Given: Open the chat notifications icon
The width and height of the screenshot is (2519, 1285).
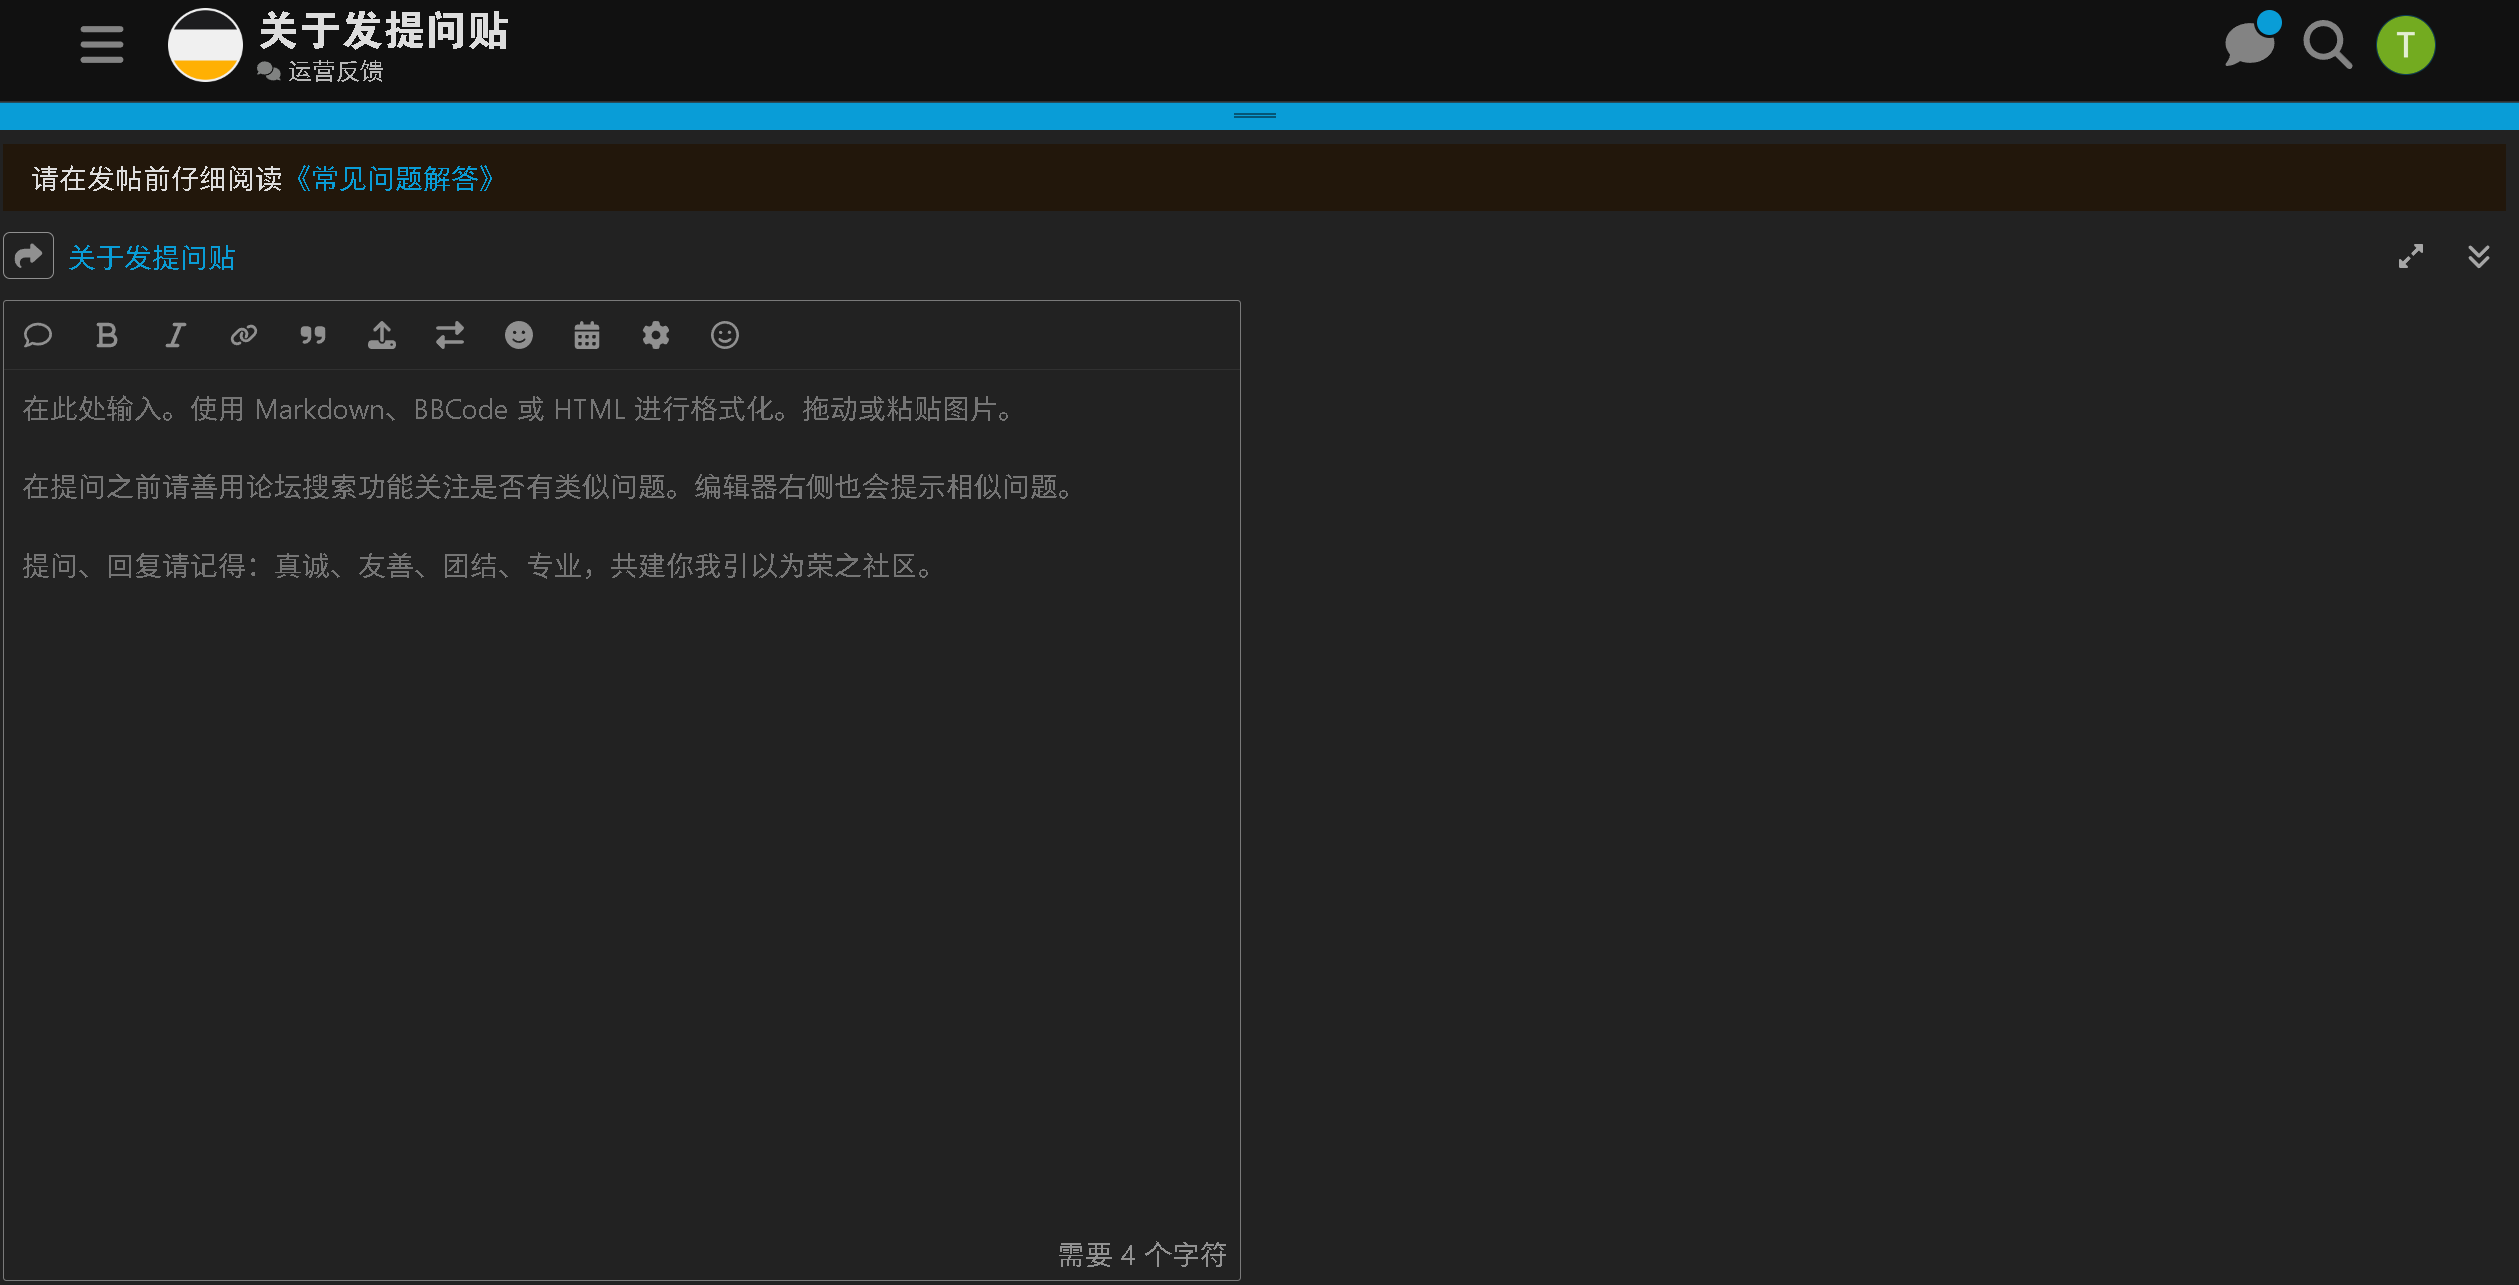Looking at the screenshot, I should 2250,43.
